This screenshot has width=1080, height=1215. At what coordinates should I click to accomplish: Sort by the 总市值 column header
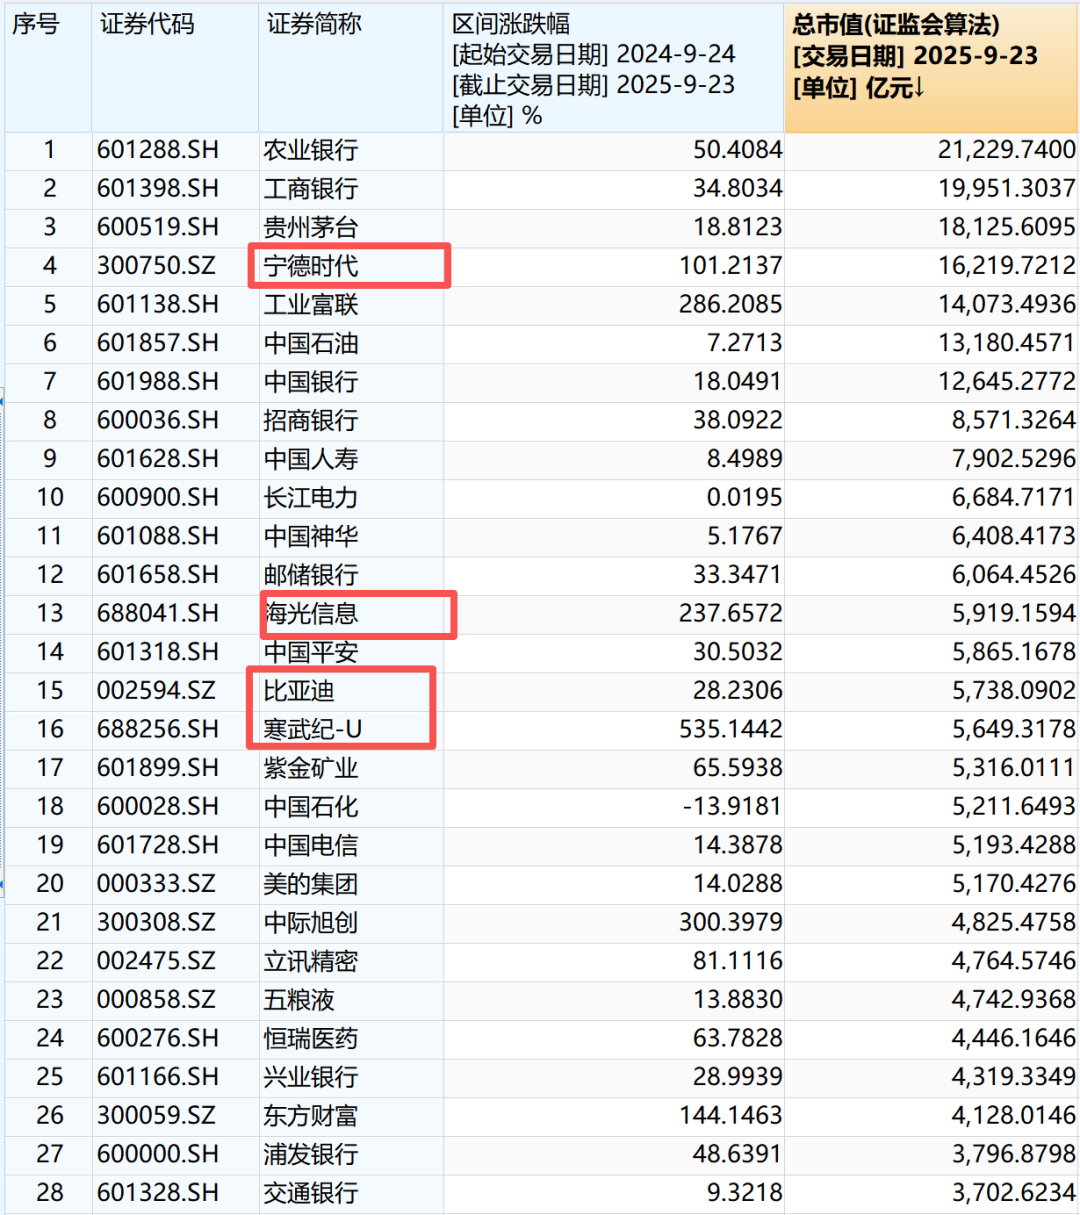click(932, 68)
